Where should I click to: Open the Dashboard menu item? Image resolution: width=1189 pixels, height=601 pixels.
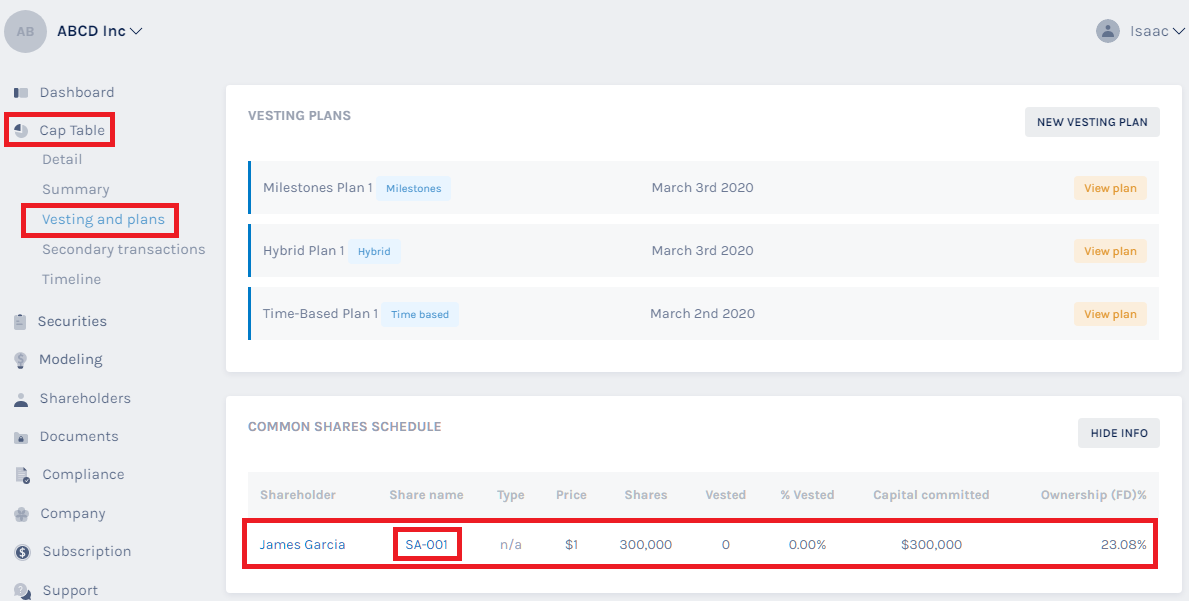[x=77, y=92]
